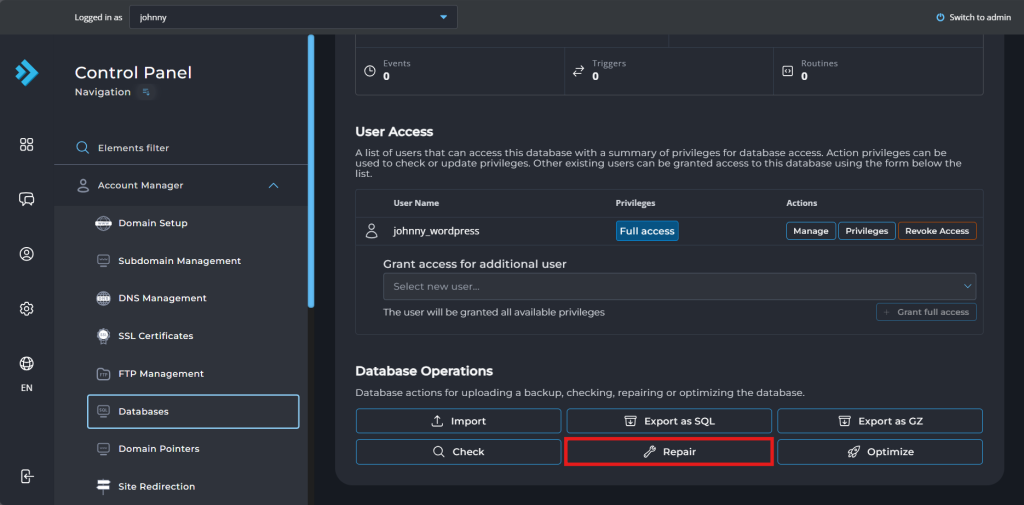Image resolution: width=1024 pixels, height=505 pixels.
Task: Click Export as GZ button
Action: [880, 421]
